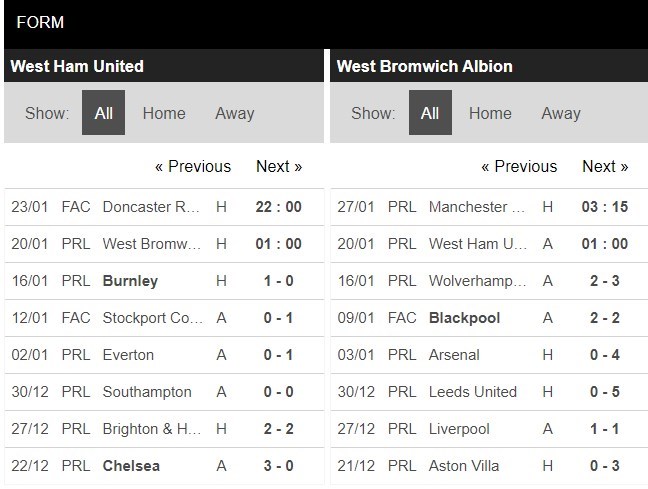Switch to Home filter for West Ham United

click(164, 113)
